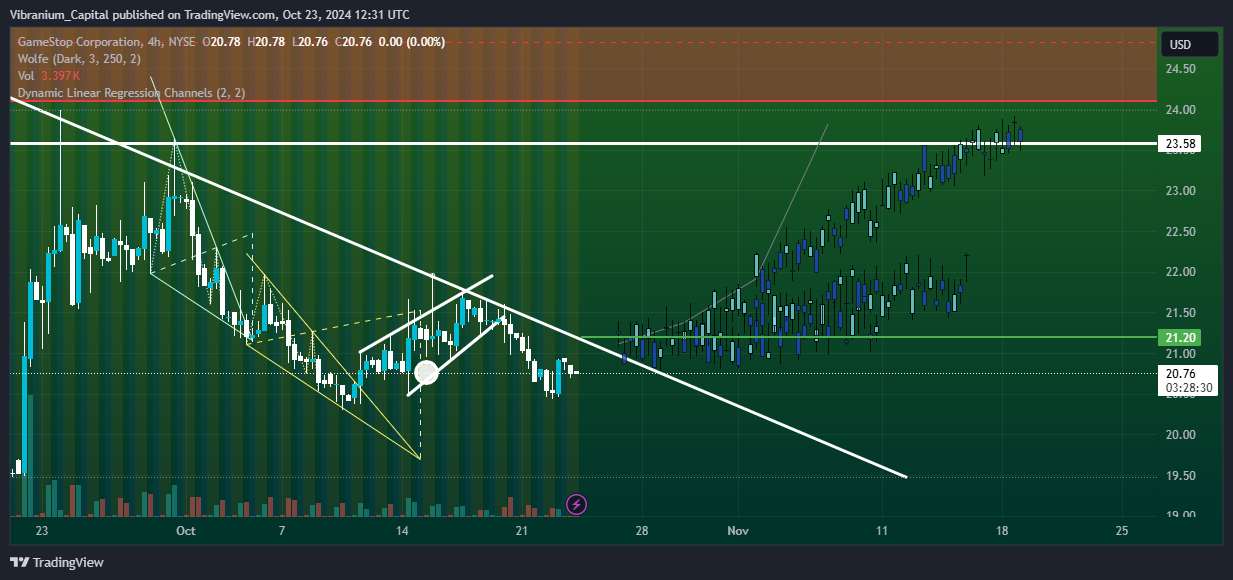Select the 23.58 price label
Screen dimensions: 1233x580
(x=1181, y=144)
